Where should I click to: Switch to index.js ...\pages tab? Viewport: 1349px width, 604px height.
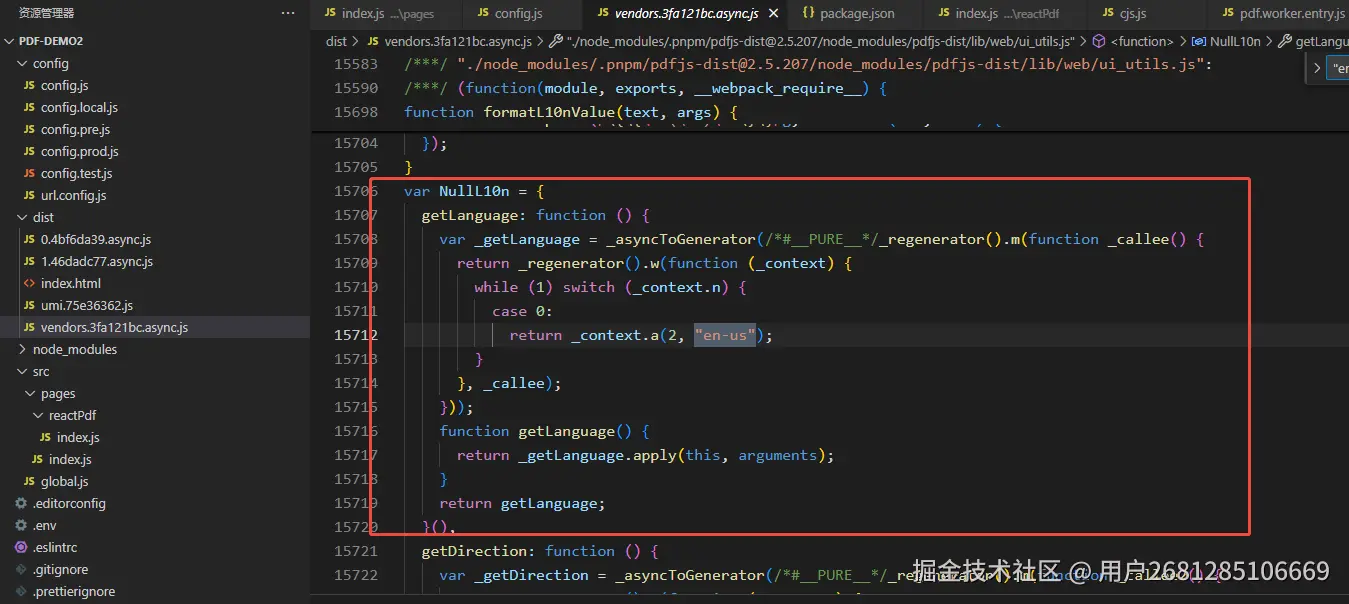pyautogui.click(x=386, y=13)
